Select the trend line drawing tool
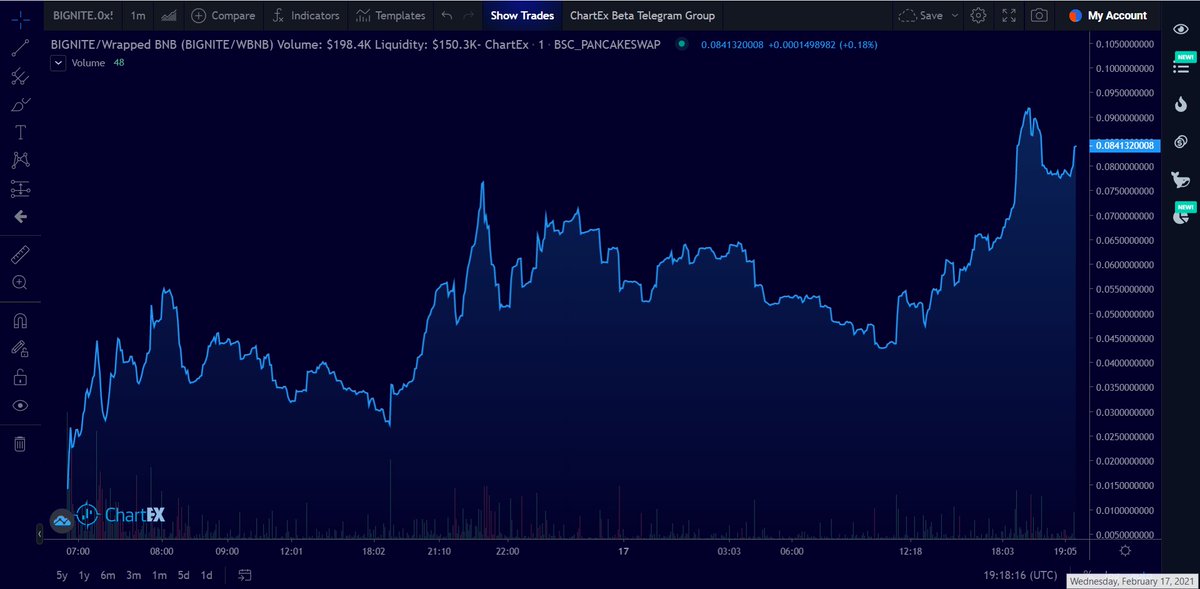The height and width of the screenshot is (589, 1200). 20,49
